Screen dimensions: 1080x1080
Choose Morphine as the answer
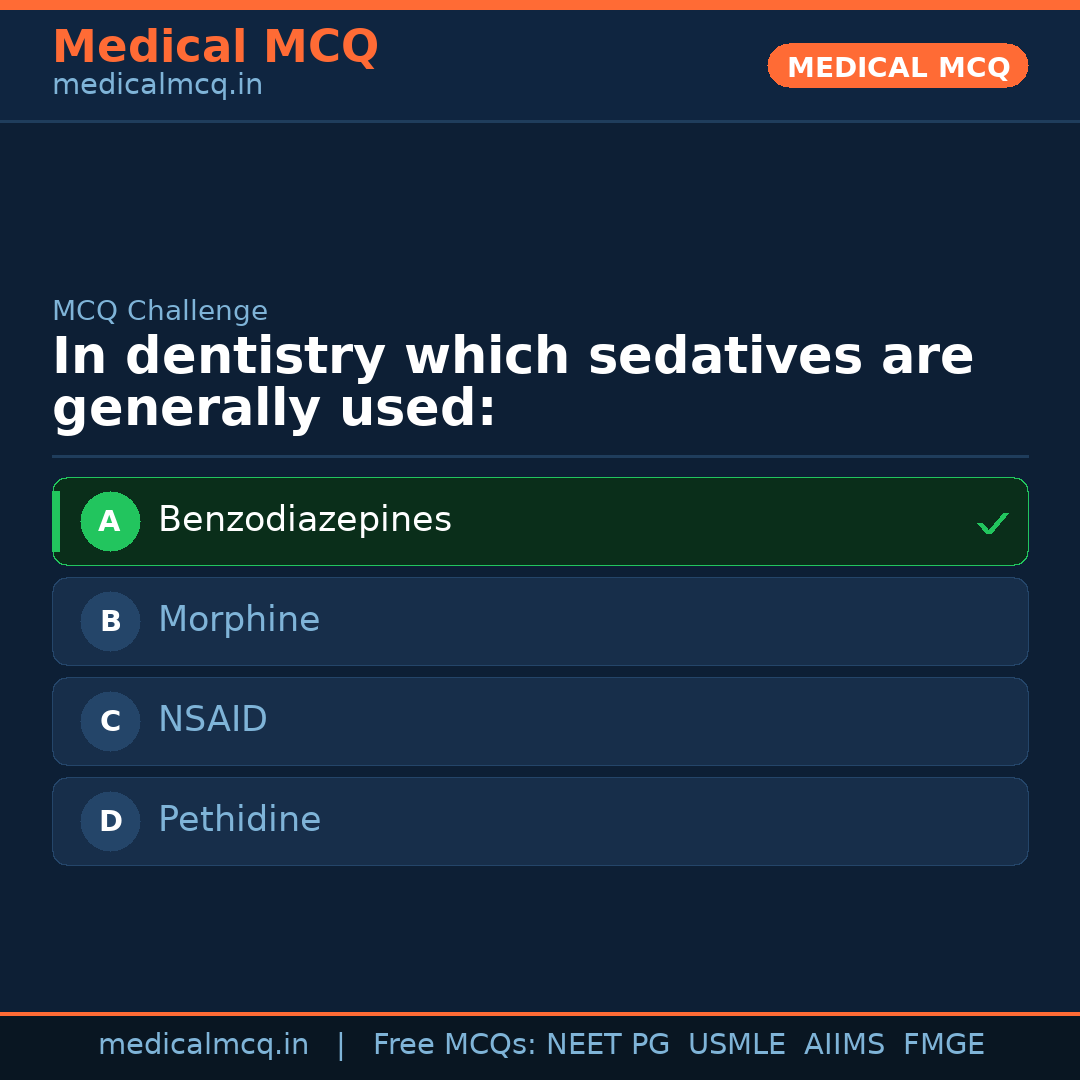point(239,620)
